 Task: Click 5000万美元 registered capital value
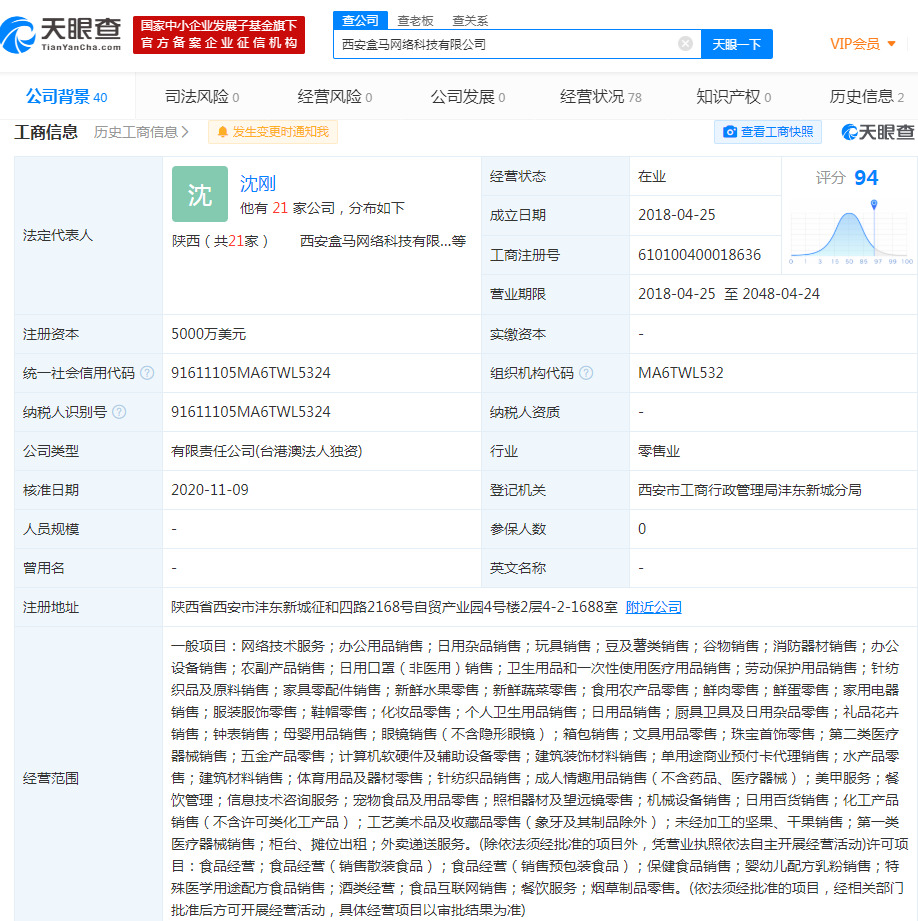coord(209,334)
